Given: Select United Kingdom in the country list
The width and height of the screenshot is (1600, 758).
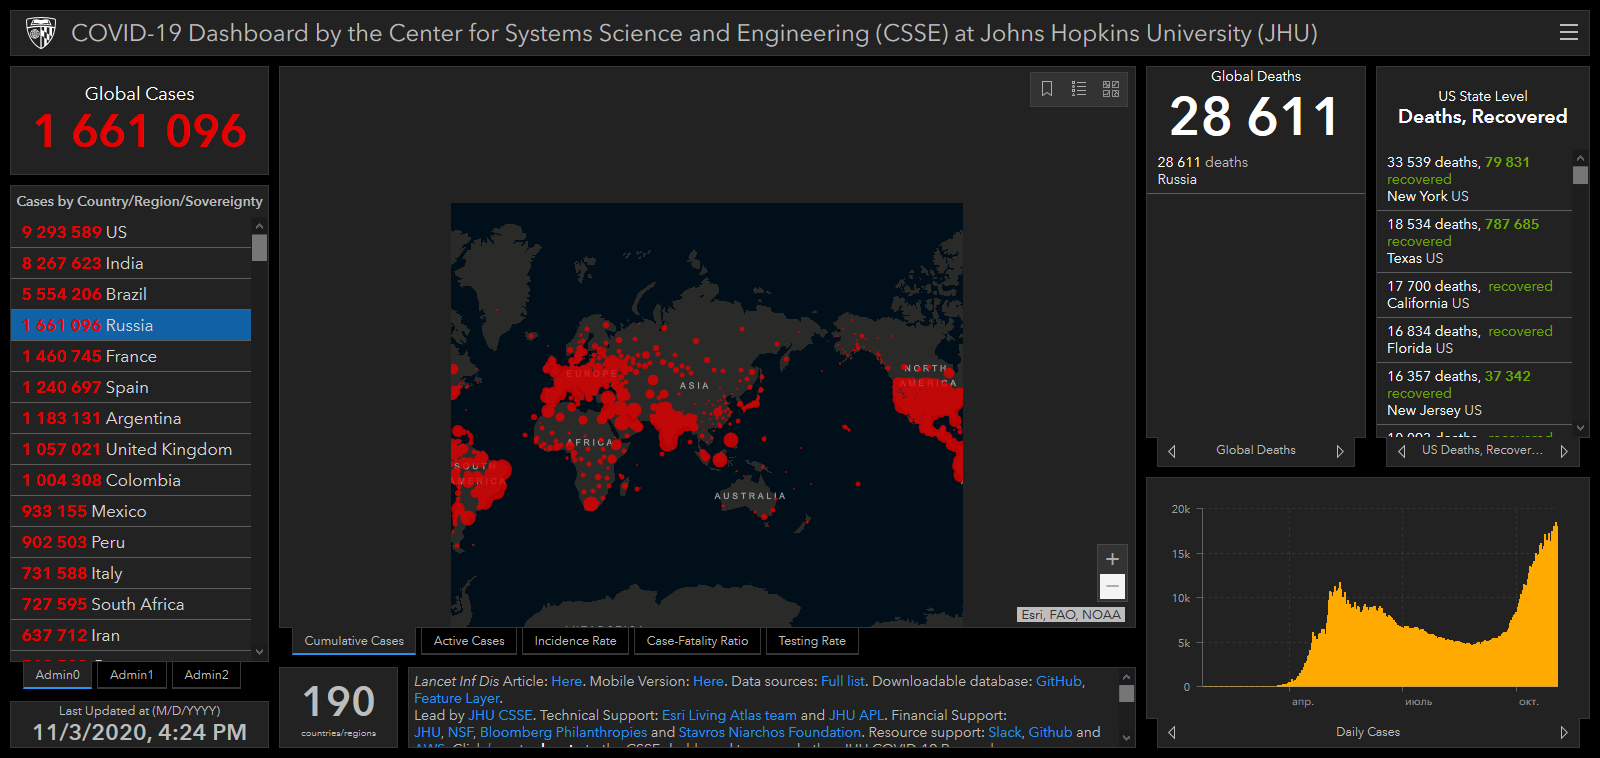Looking at the screenshot, I should click(131, 449).
